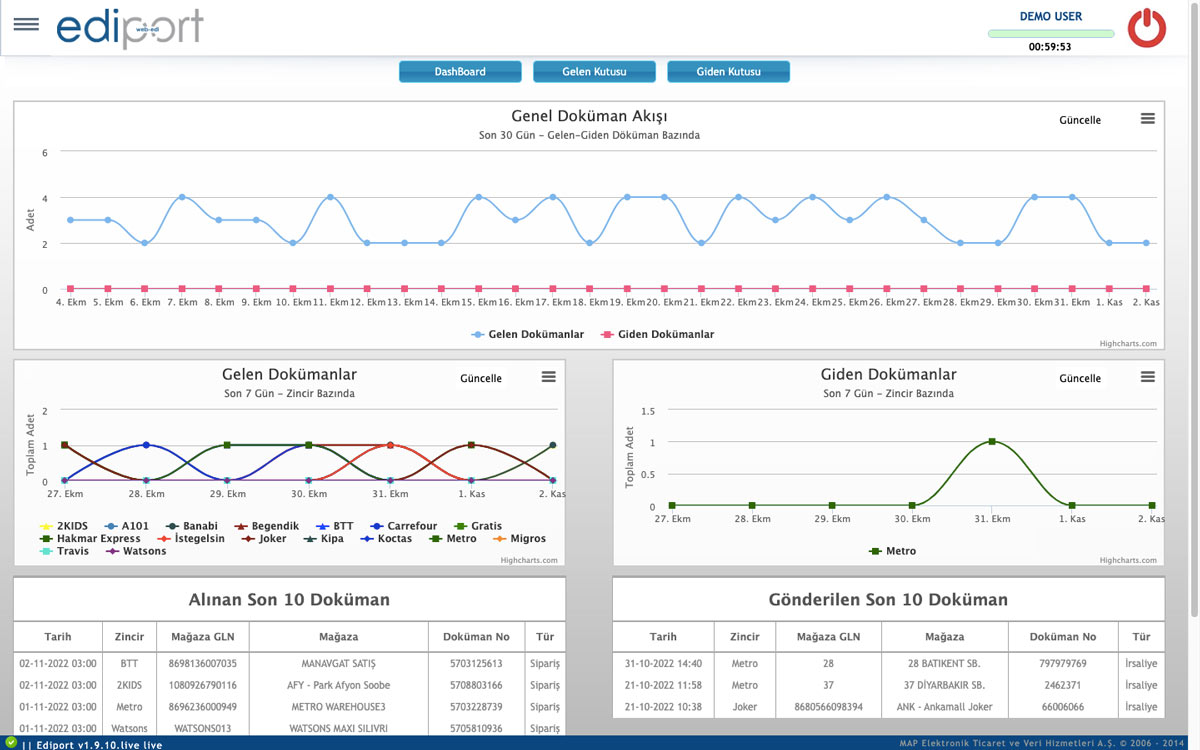Select ANK - Ankamall Joker cell
Viewport: 1200px width, 750px height.
point(945,708)
